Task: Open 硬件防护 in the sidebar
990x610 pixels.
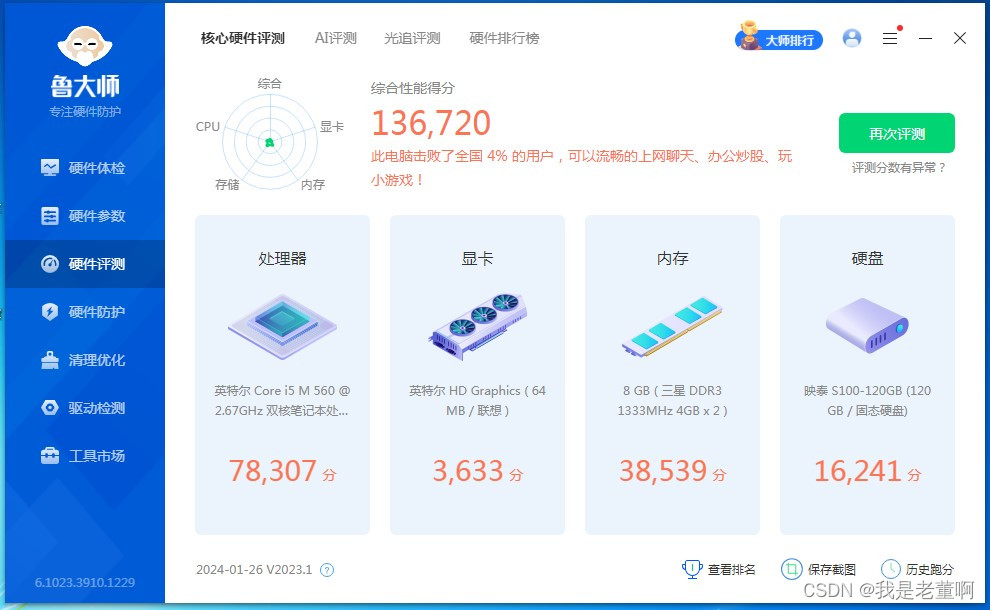Action: (x=84, y=312)
